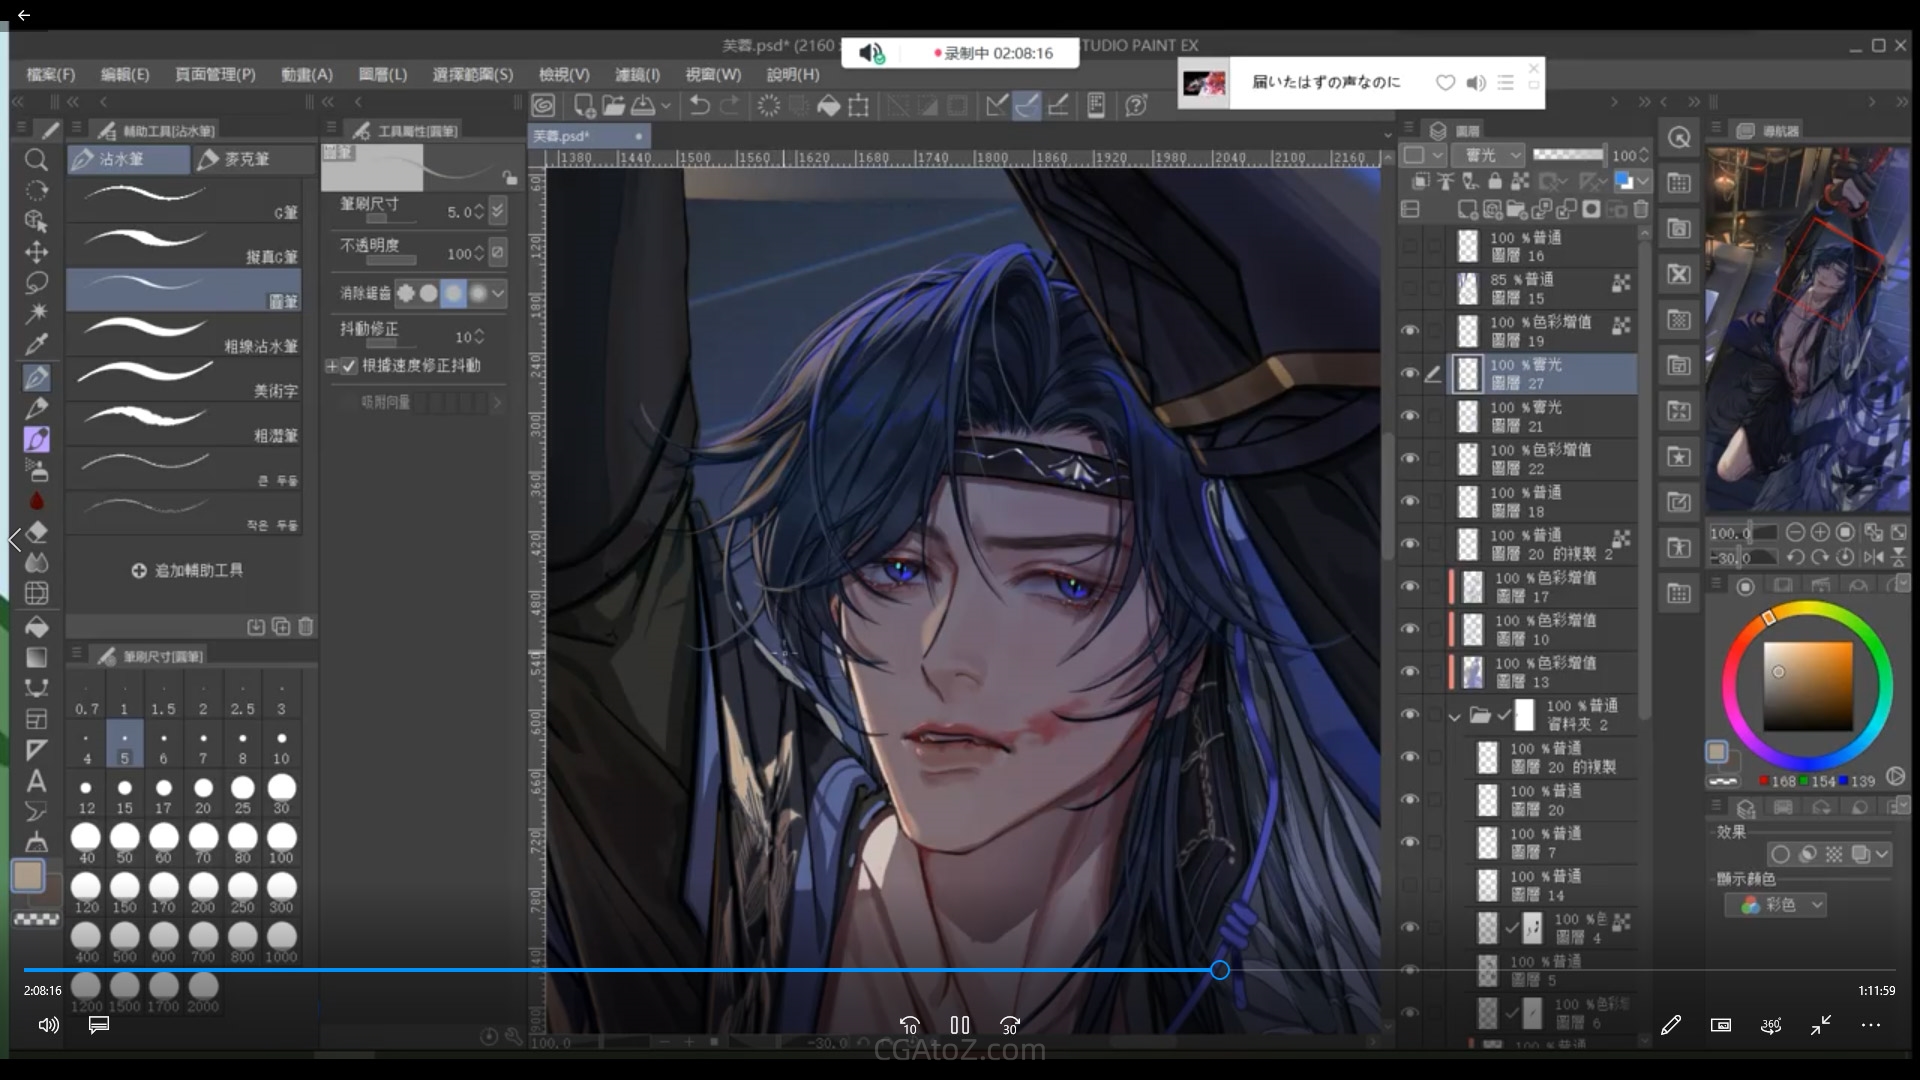Viewport: 1920px width, 1080px height.
Task: Select the text tool (A icon)
Action: (x=36, y=781)
